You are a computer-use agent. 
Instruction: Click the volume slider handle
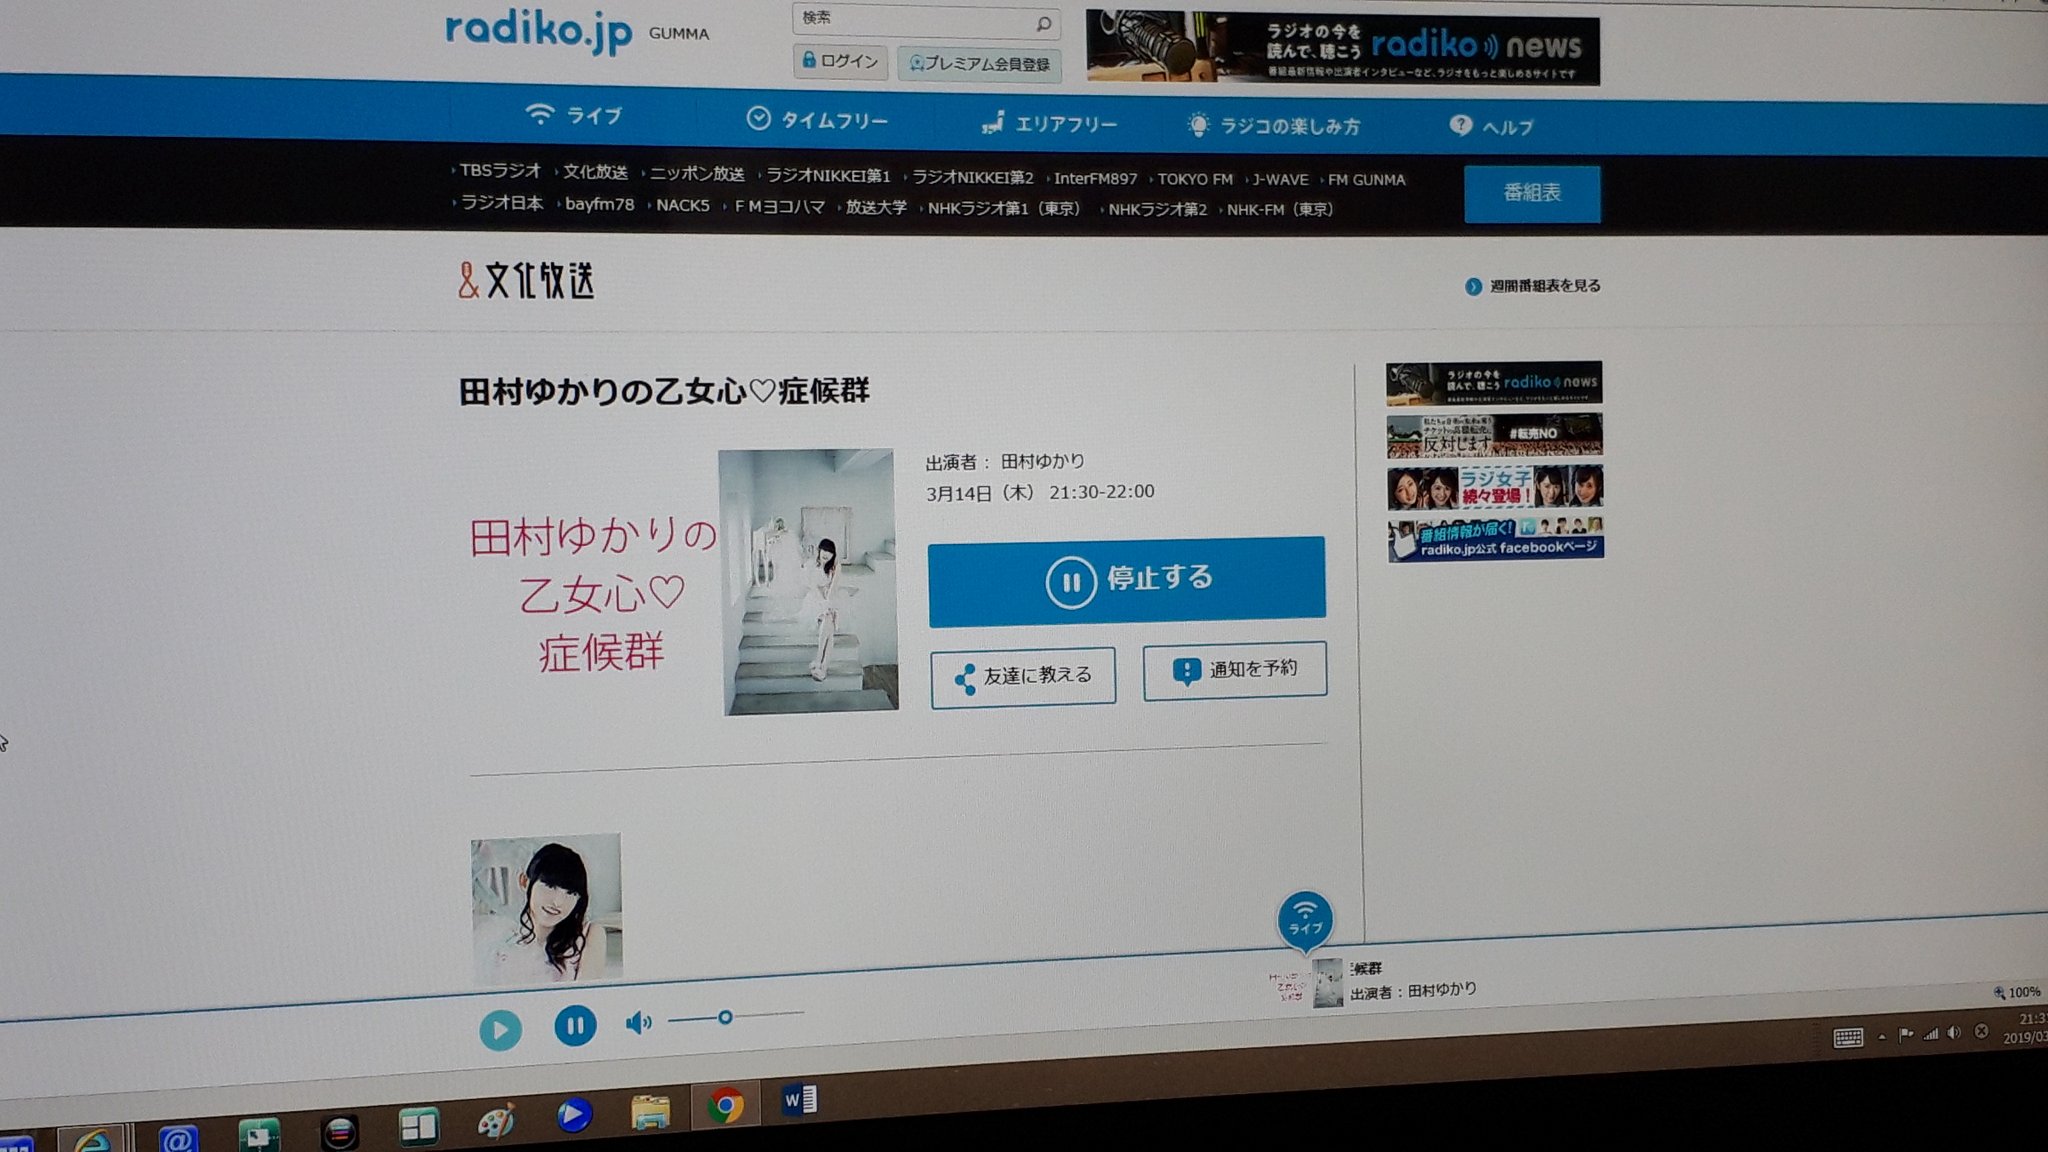coord(725,1017)
